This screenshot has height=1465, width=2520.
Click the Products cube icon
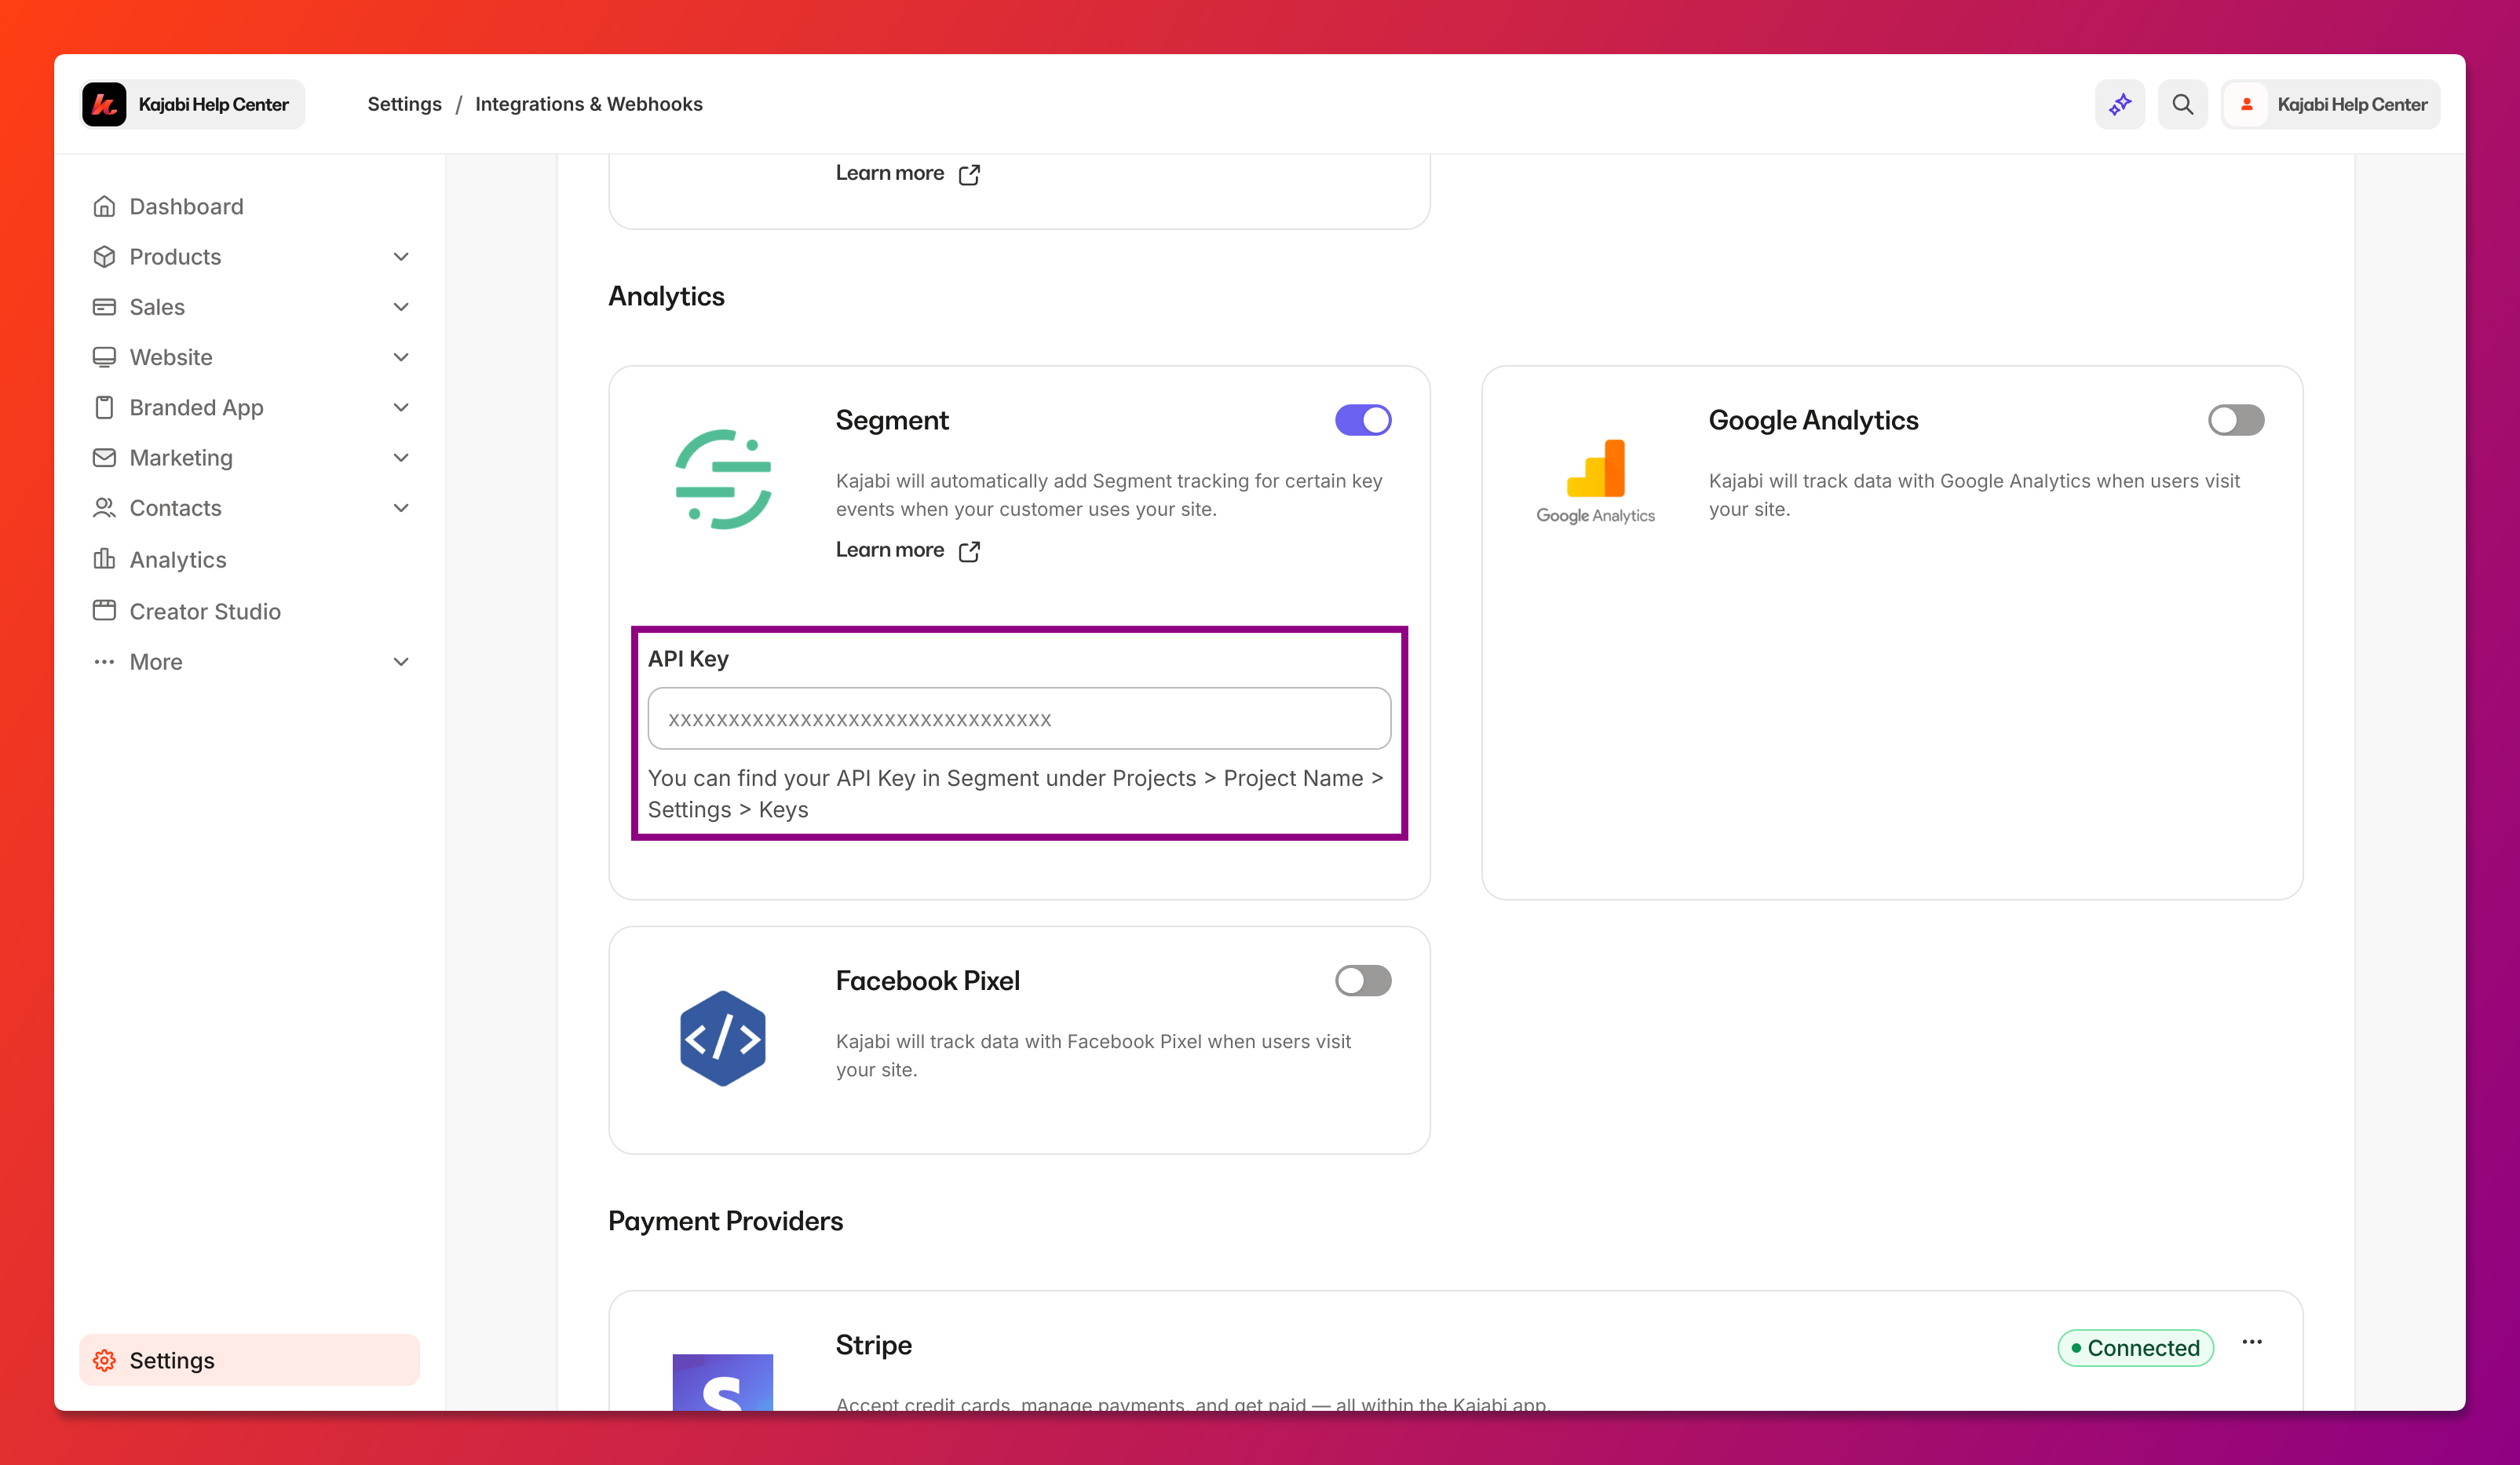pos(104,256)
